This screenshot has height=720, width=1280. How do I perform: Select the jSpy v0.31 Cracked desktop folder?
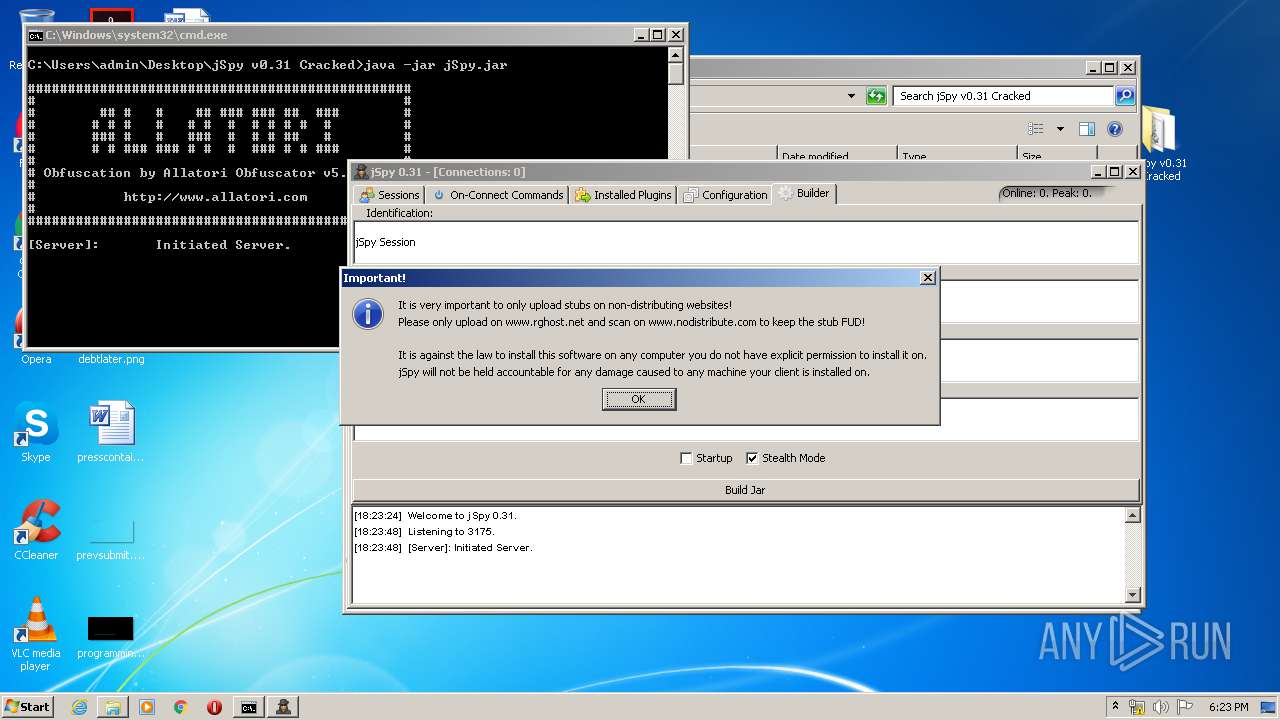(1162, 145)
